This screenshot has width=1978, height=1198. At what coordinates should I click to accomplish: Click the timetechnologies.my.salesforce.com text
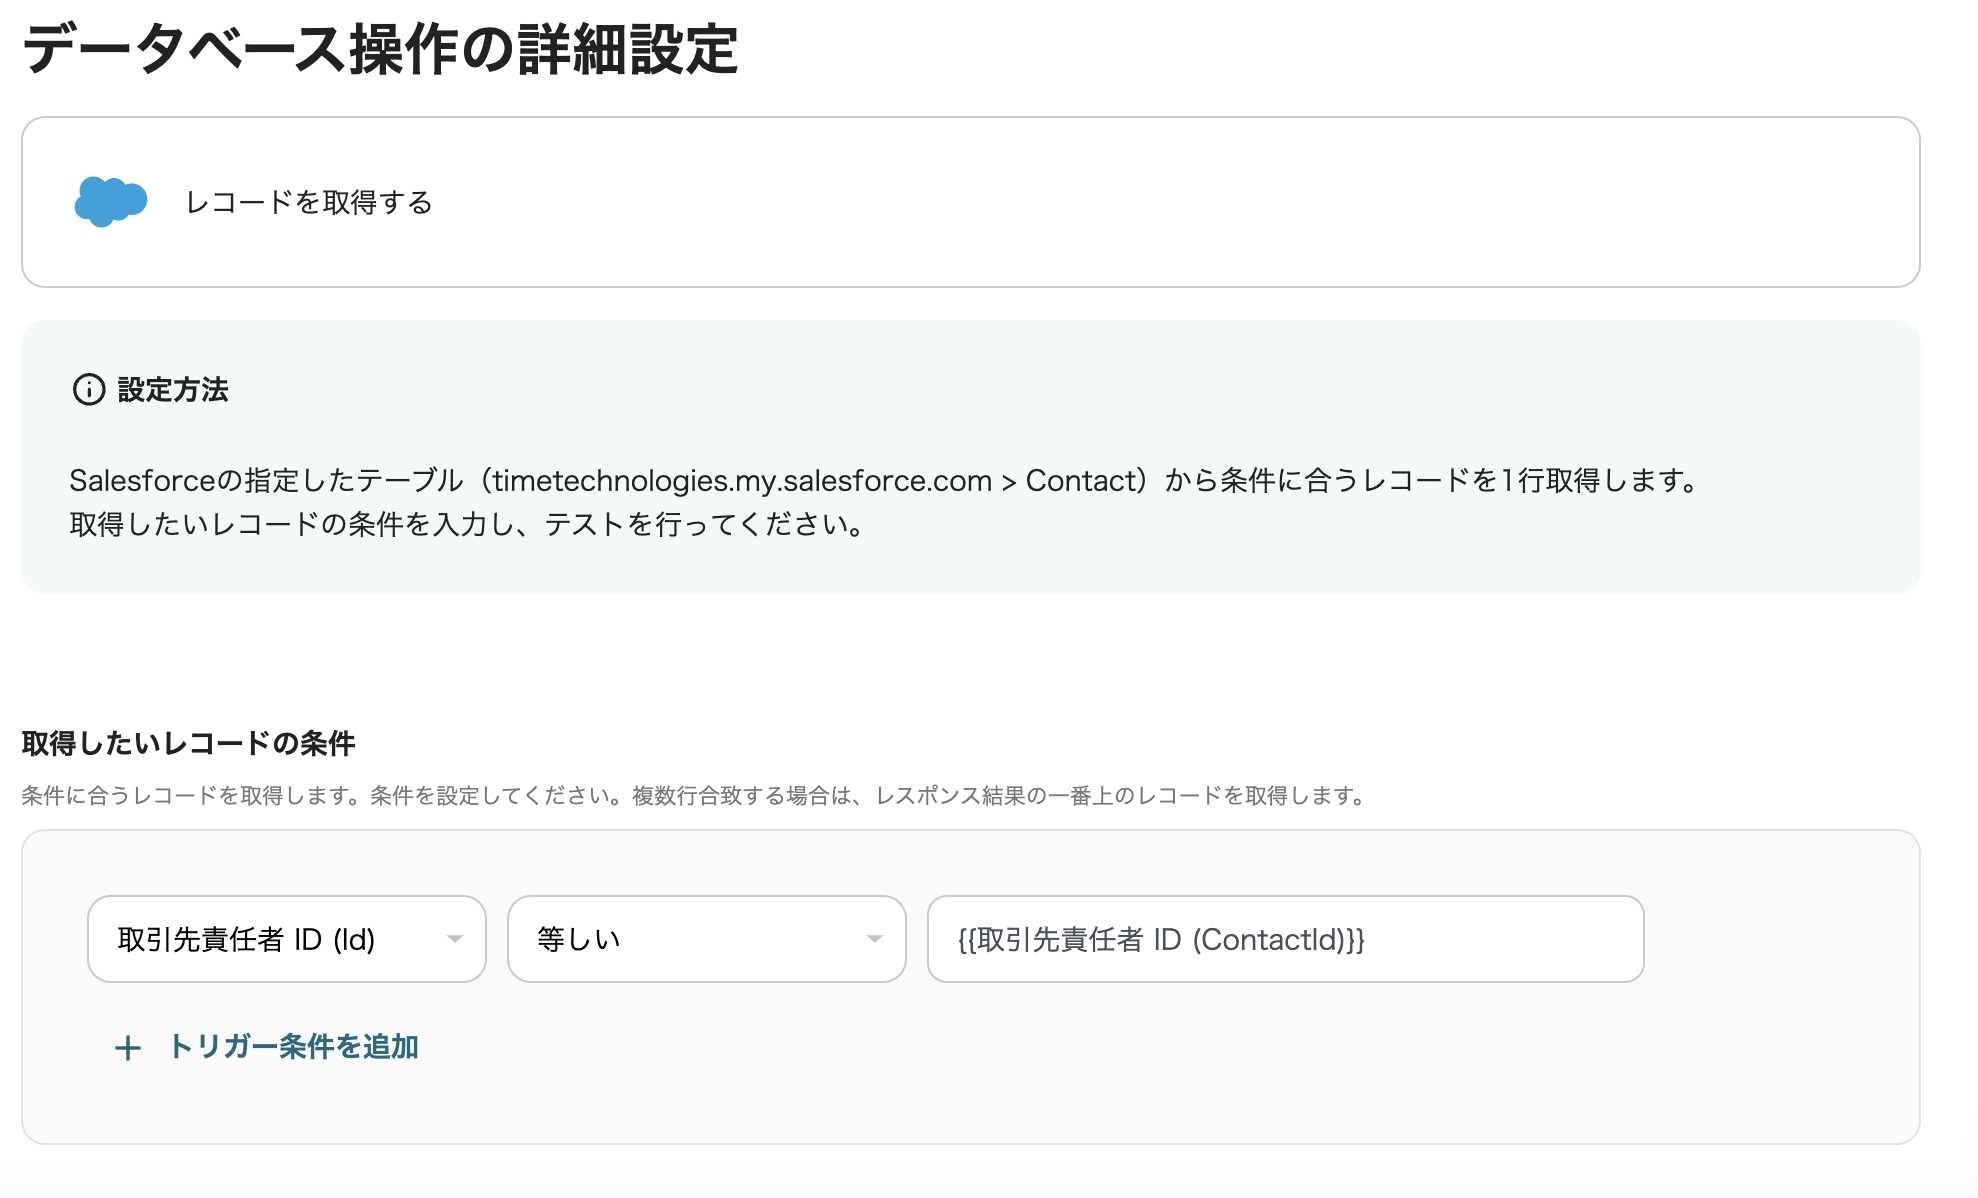click(741, 481)
